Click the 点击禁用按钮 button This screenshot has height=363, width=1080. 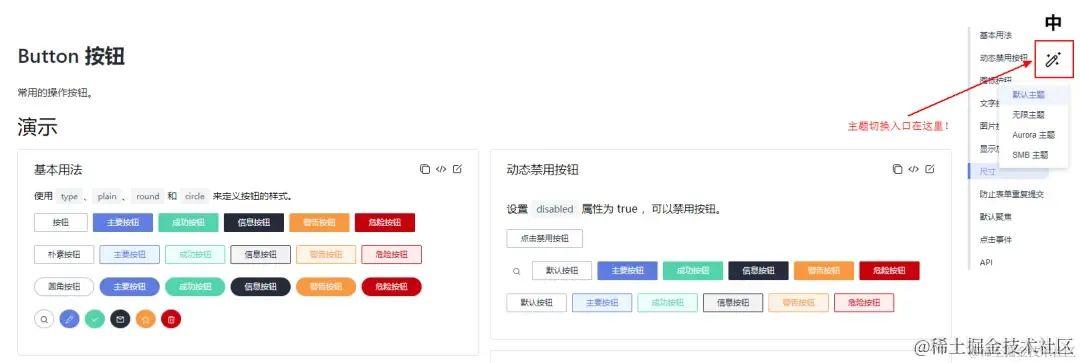pyautogui.click(x=544, y=238)
